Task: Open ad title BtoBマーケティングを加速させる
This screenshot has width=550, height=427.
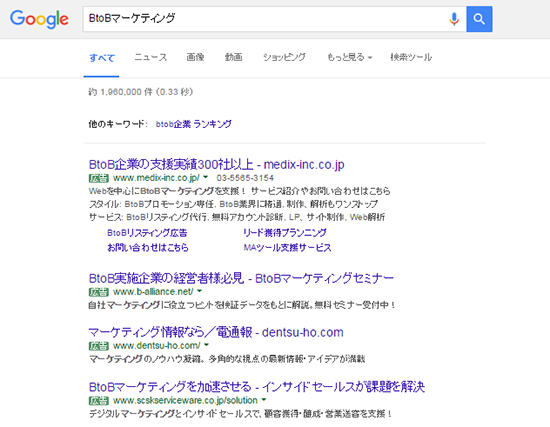Action: (x=170, y=387)
